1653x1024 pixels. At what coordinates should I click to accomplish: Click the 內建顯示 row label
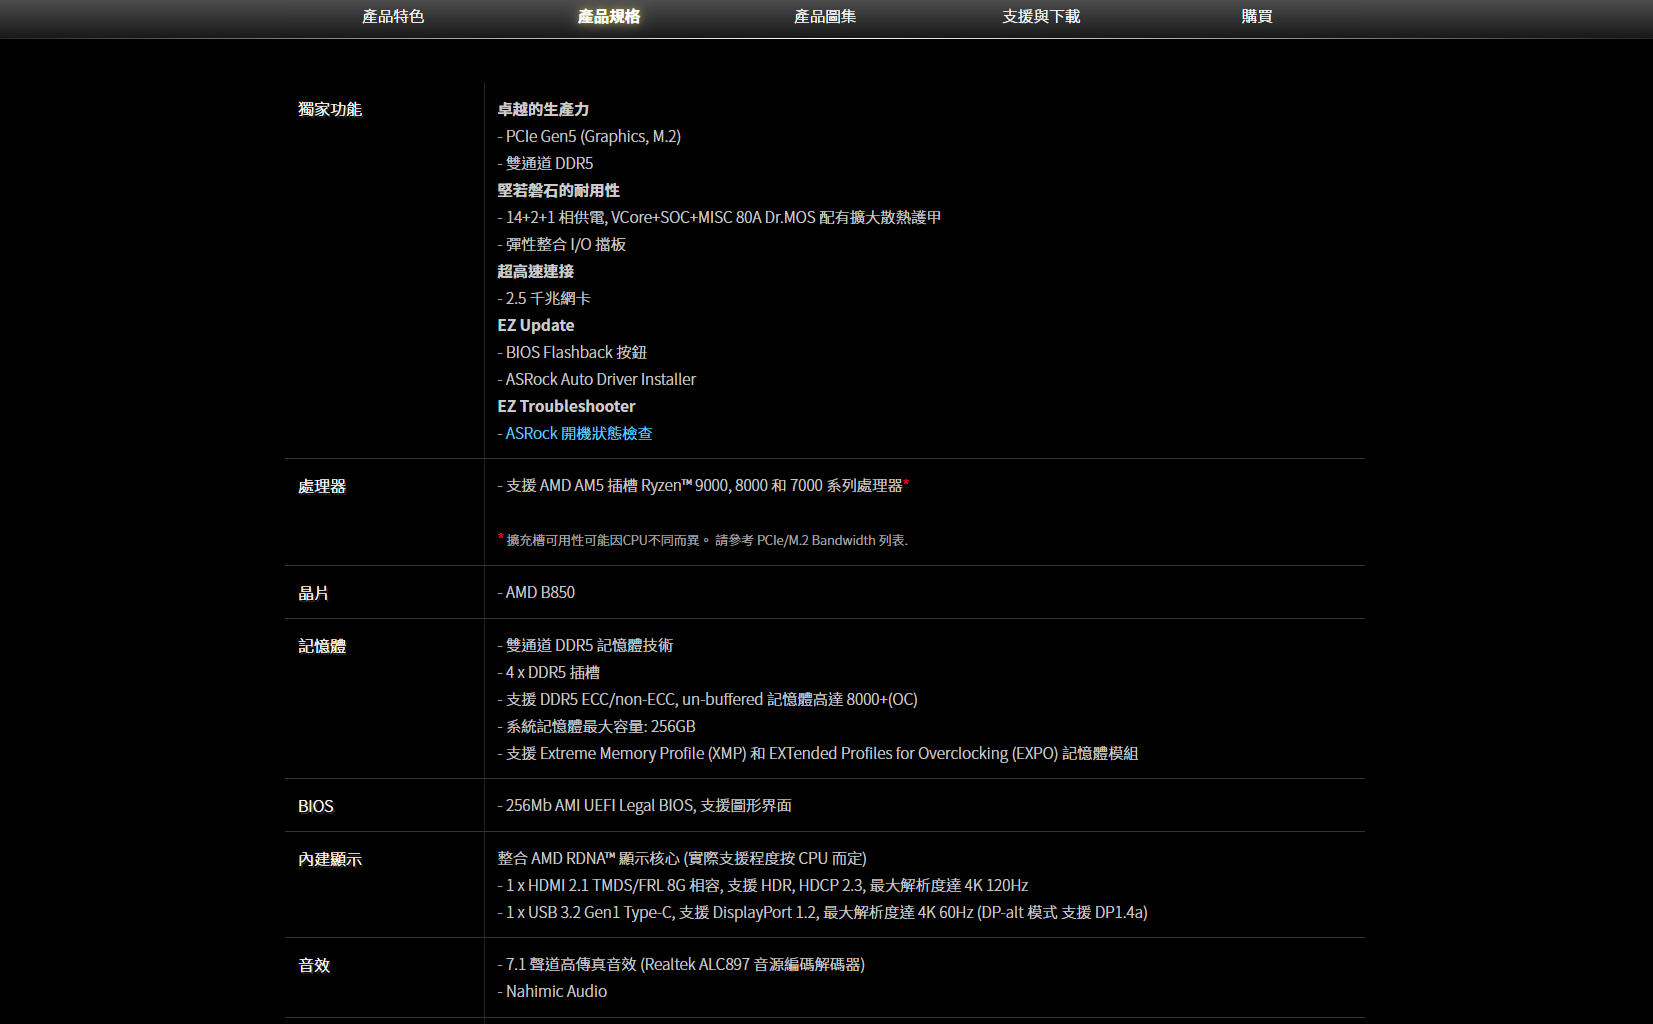pos(330,860)
